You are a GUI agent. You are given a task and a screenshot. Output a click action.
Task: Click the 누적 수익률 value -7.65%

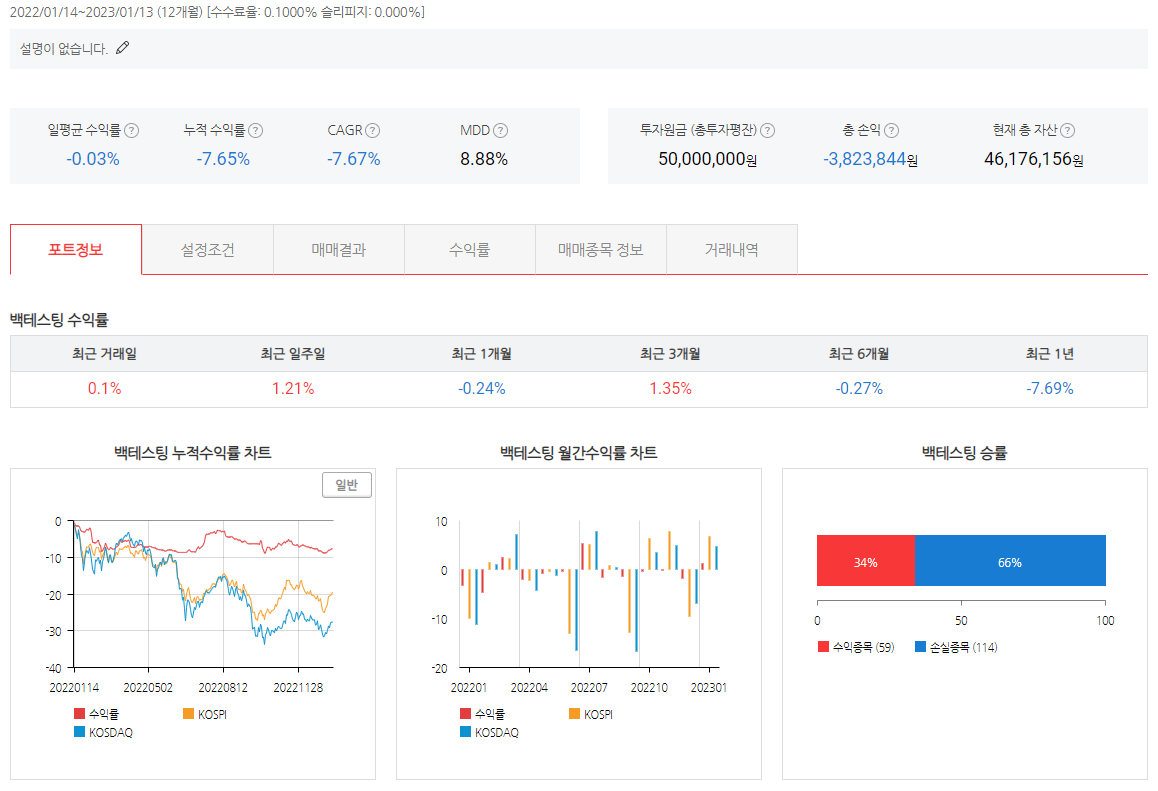coord(223,159)
